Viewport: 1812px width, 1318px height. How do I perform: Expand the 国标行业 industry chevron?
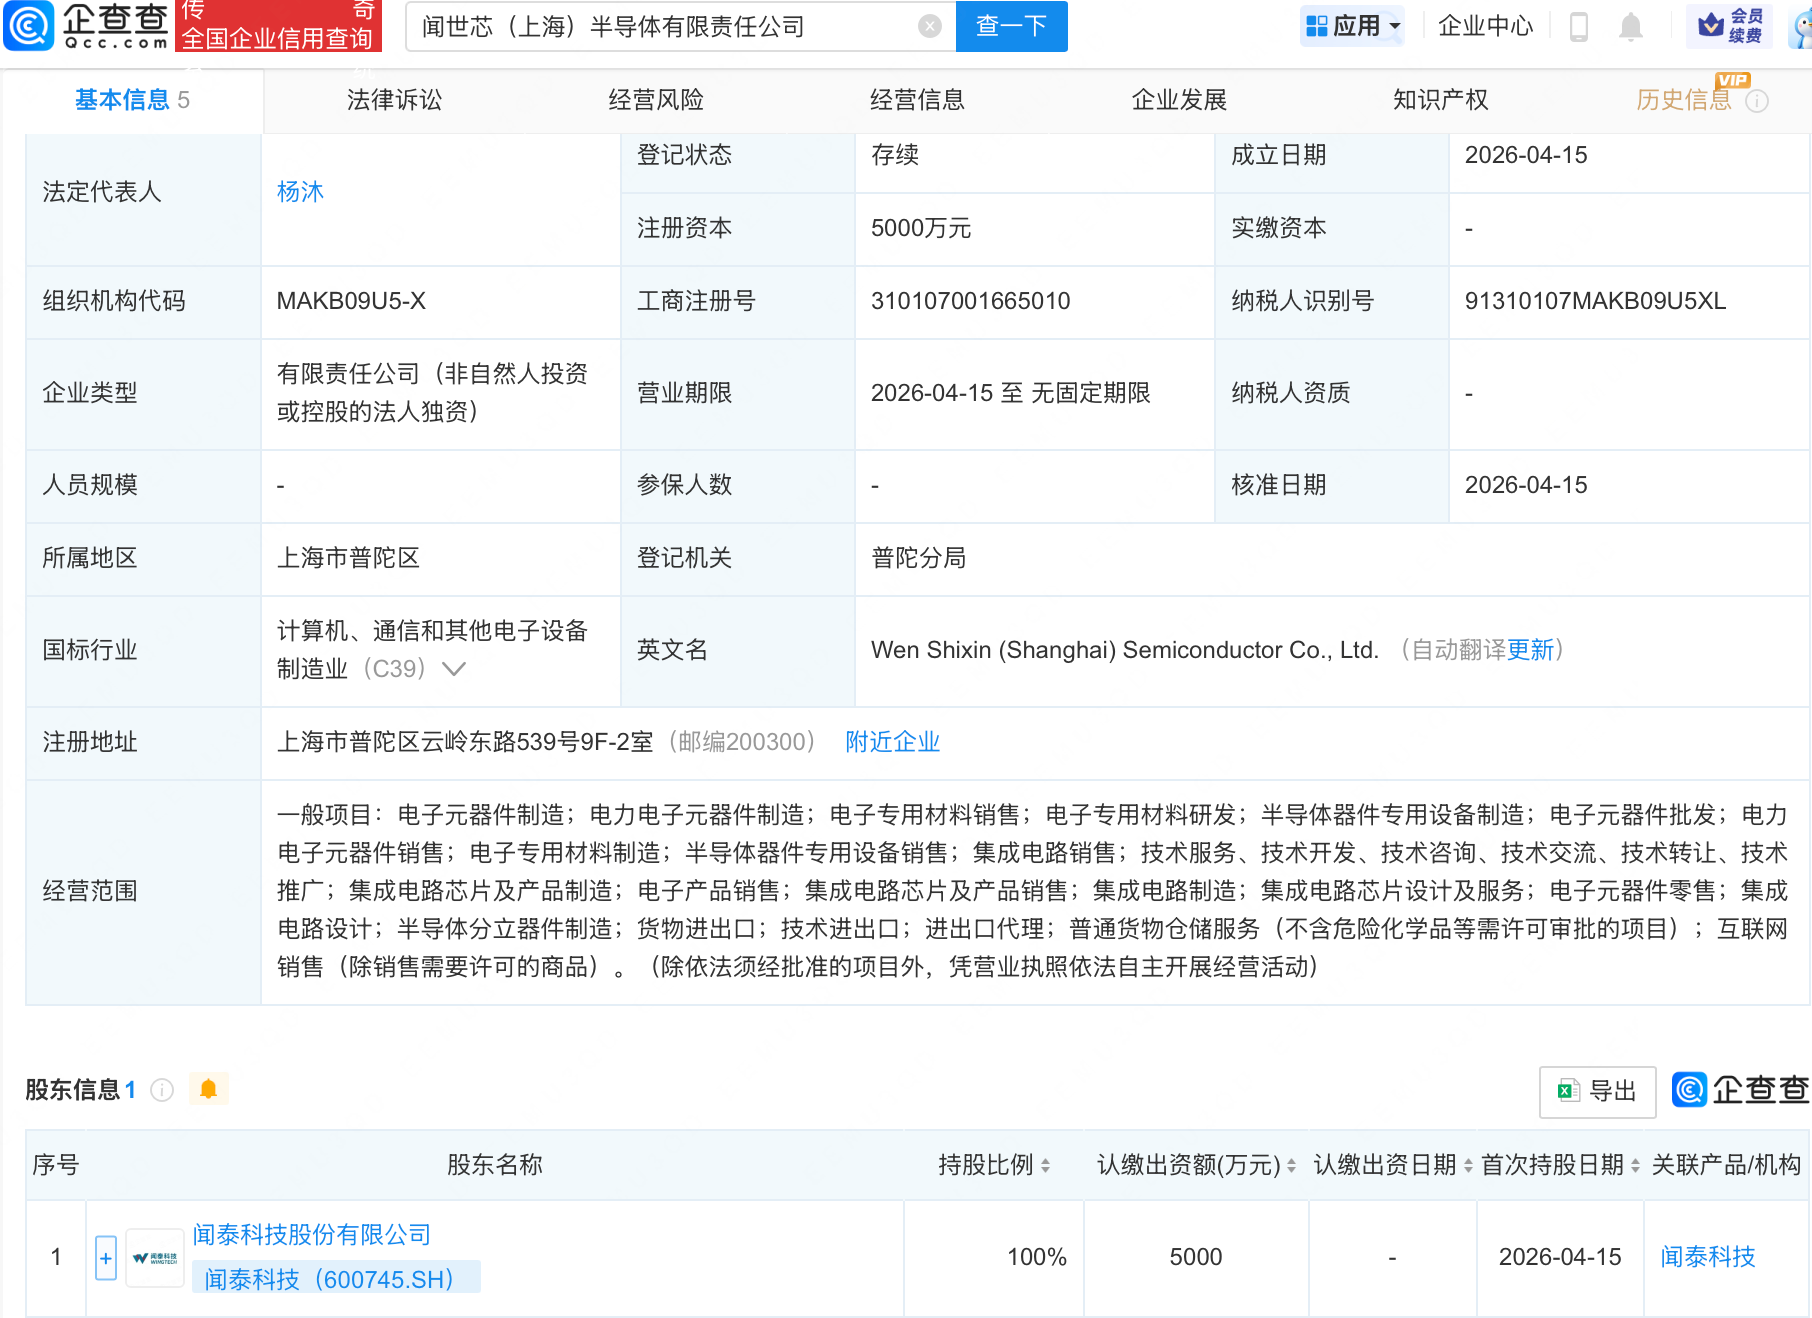[x=454, y=669]
